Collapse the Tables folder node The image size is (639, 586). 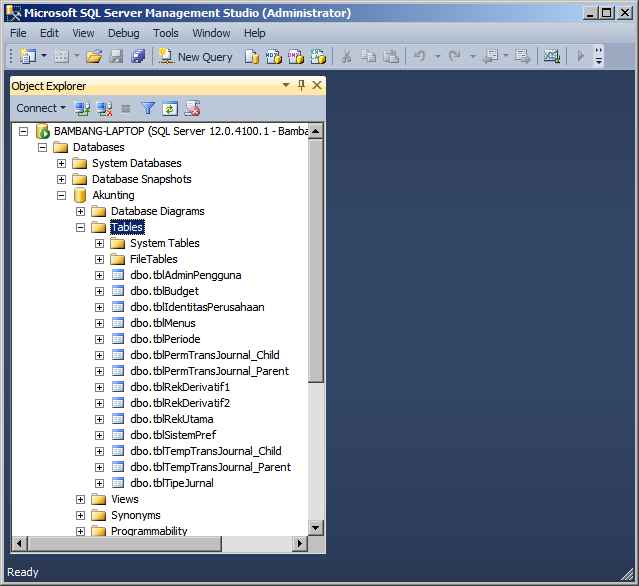80,227
